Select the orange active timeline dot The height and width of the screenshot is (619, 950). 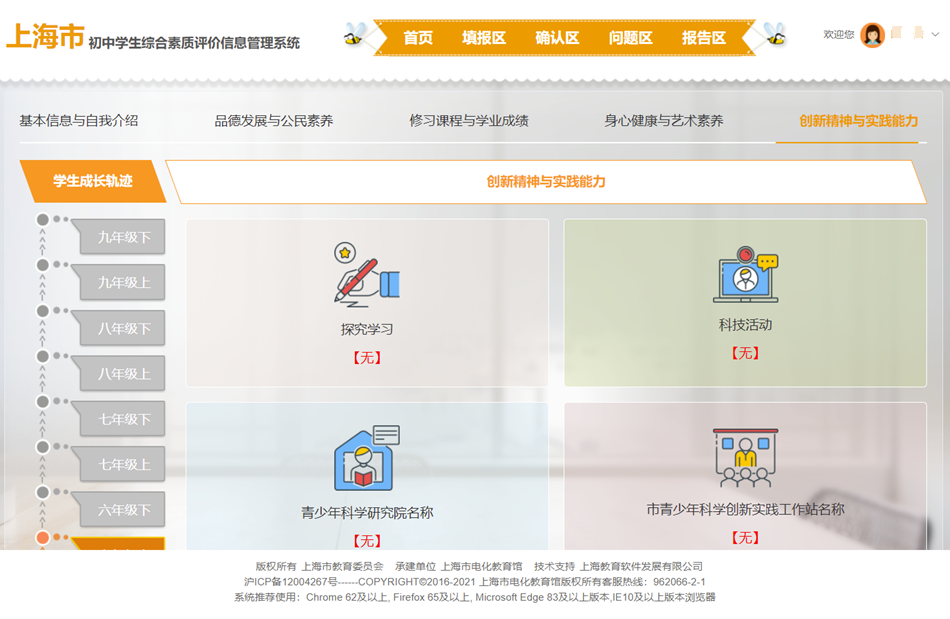tap(43, 538)
